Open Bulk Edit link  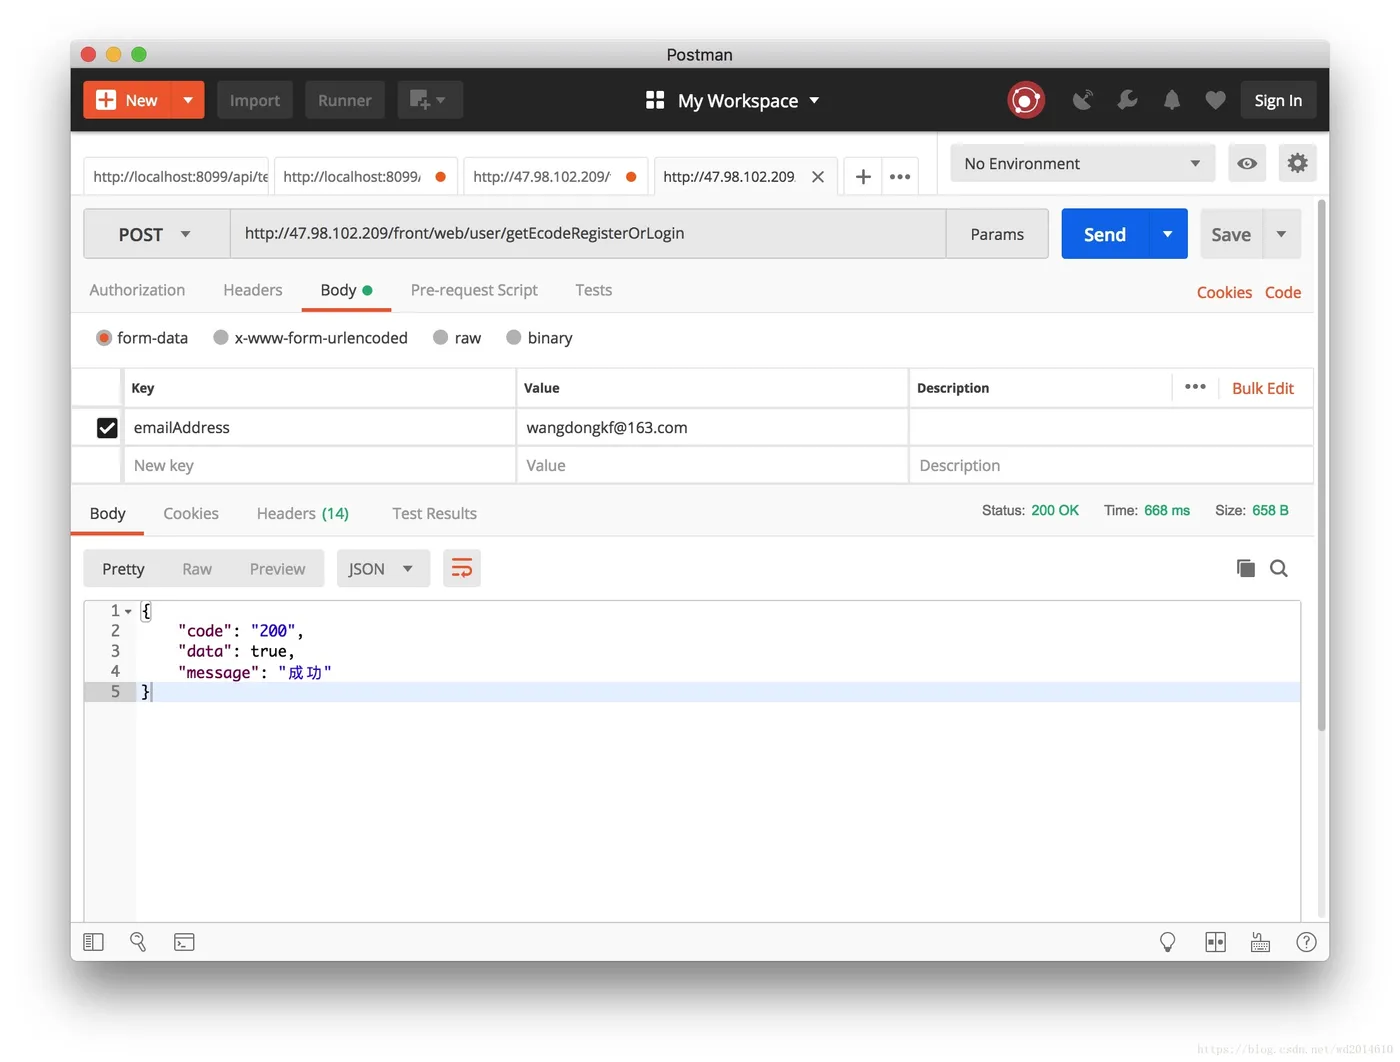coord(1263,388)
